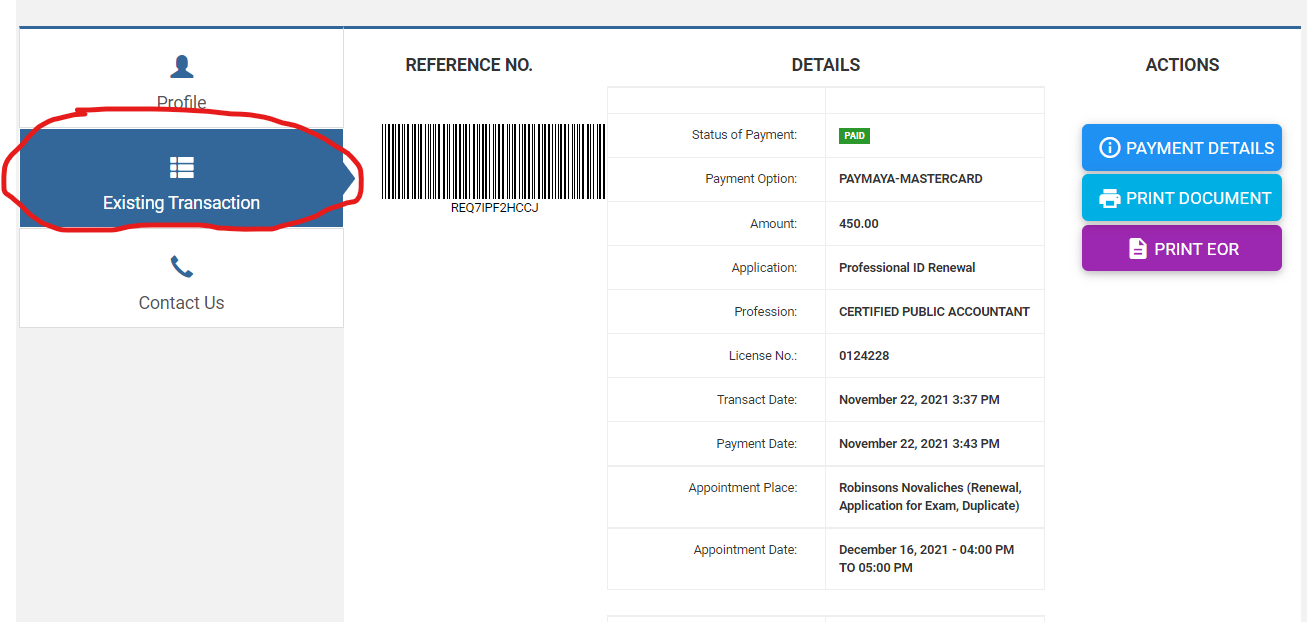Screen dimensions: 1307x622
Task: Click the REFERENCE NO. column header
Action: click(469, 65)
